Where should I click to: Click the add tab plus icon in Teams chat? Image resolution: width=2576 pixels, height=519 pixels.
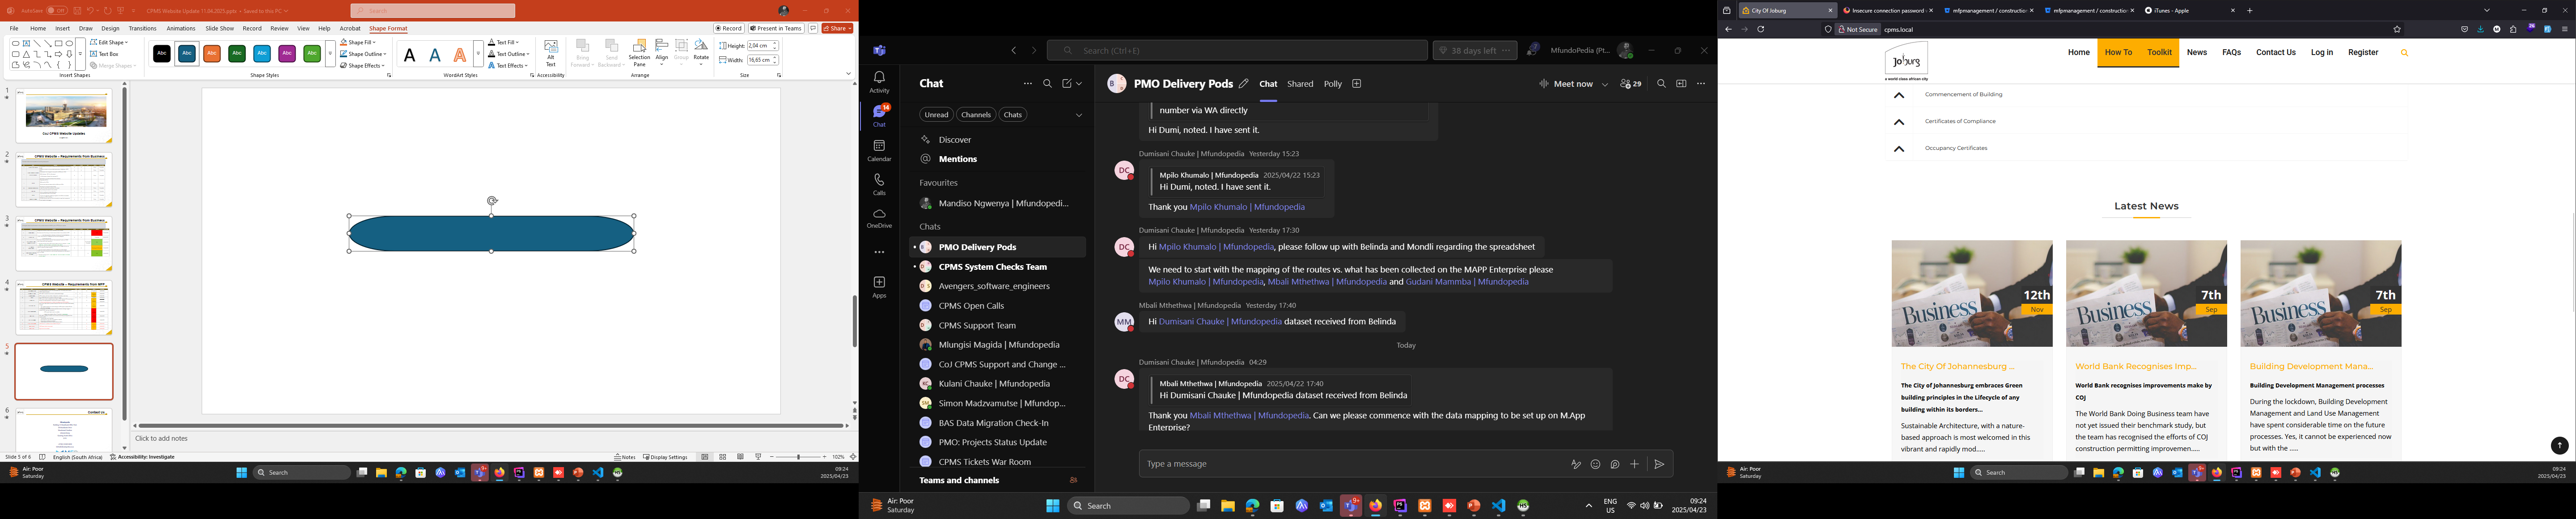(1357, 84)
